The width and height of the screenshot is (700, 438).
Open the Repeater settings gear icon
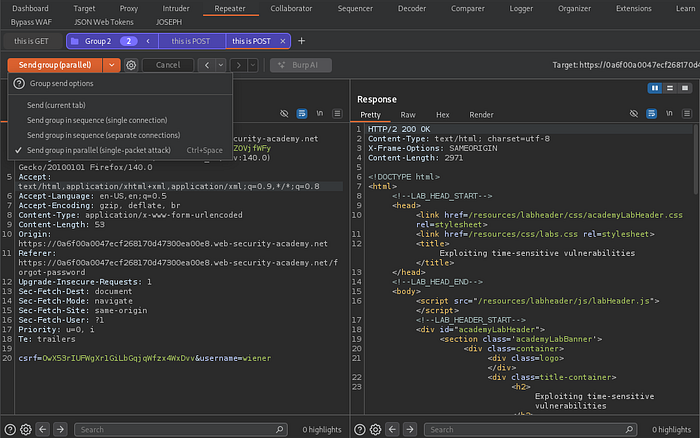[131, 65]
